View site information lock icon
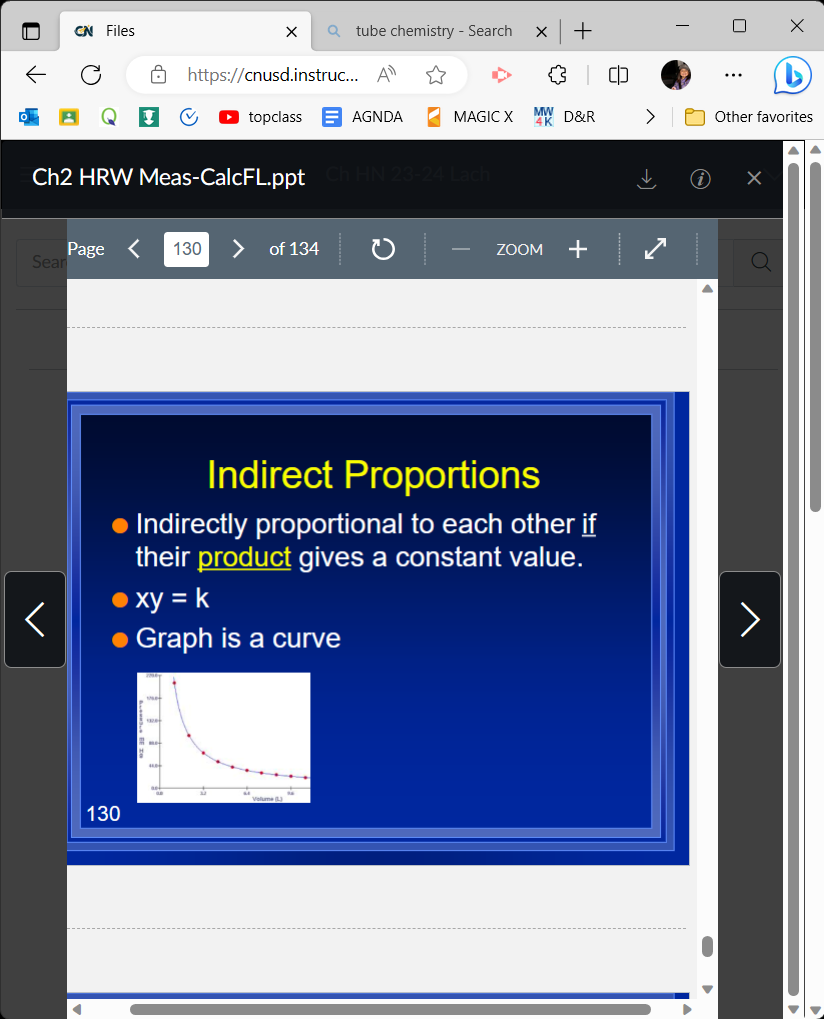 [x=158, y=75]
